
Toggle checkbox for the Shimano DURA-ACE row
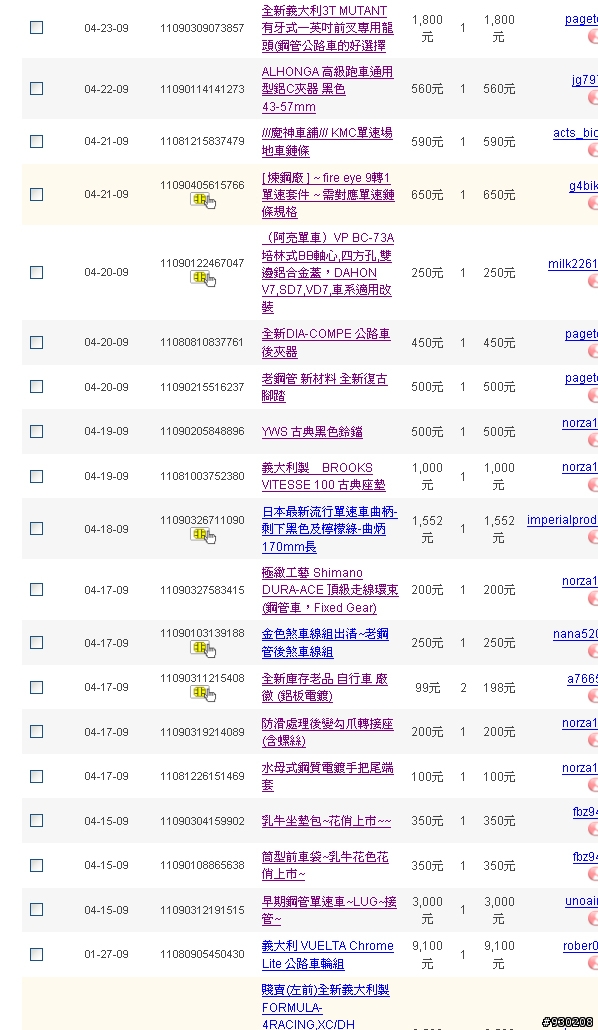(37, 590)
